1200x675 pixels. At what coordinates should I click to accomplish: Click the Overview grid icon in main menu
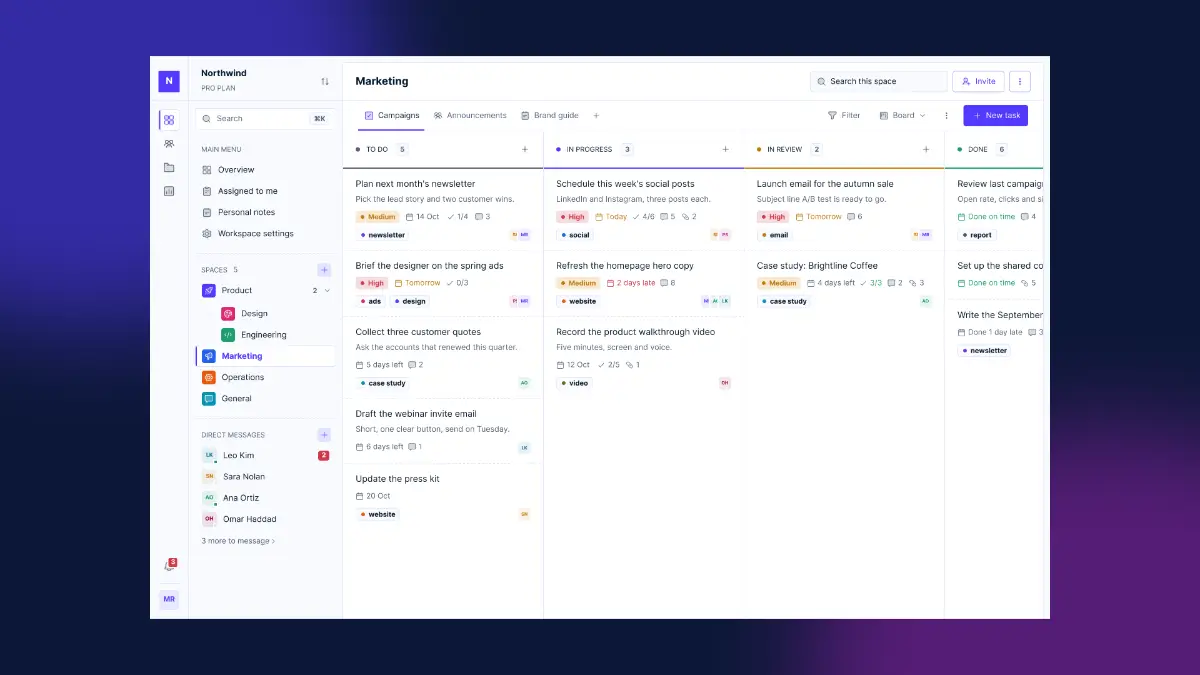click(207, 170)
